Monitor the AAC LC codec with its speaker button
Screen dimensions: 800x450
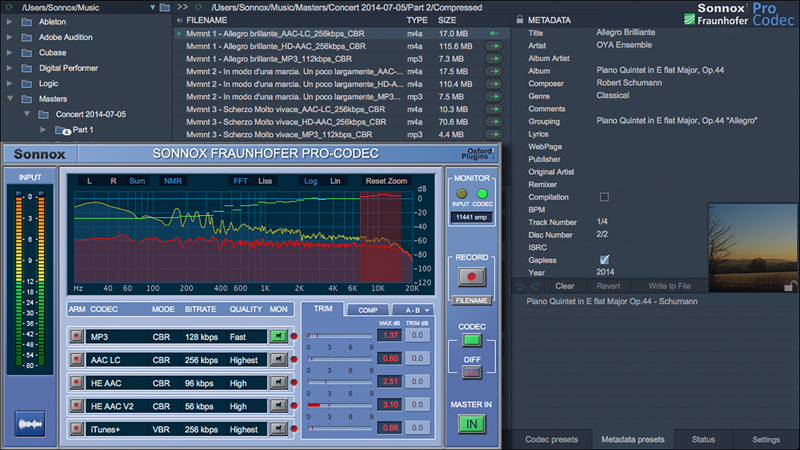pyautogui.click(x=278, y=359)
